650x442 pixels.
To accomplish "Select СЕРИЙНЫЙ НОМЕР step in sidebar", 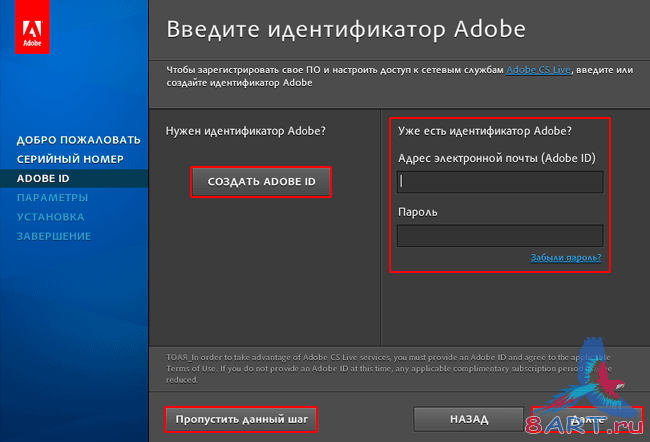I will pos(70,159).
